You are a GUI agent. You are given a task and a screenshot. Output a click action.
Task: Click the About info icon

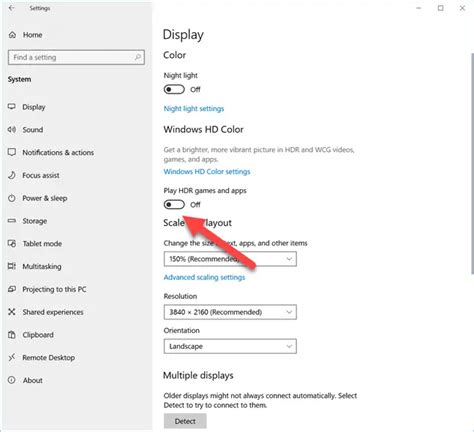coord(12,380)
